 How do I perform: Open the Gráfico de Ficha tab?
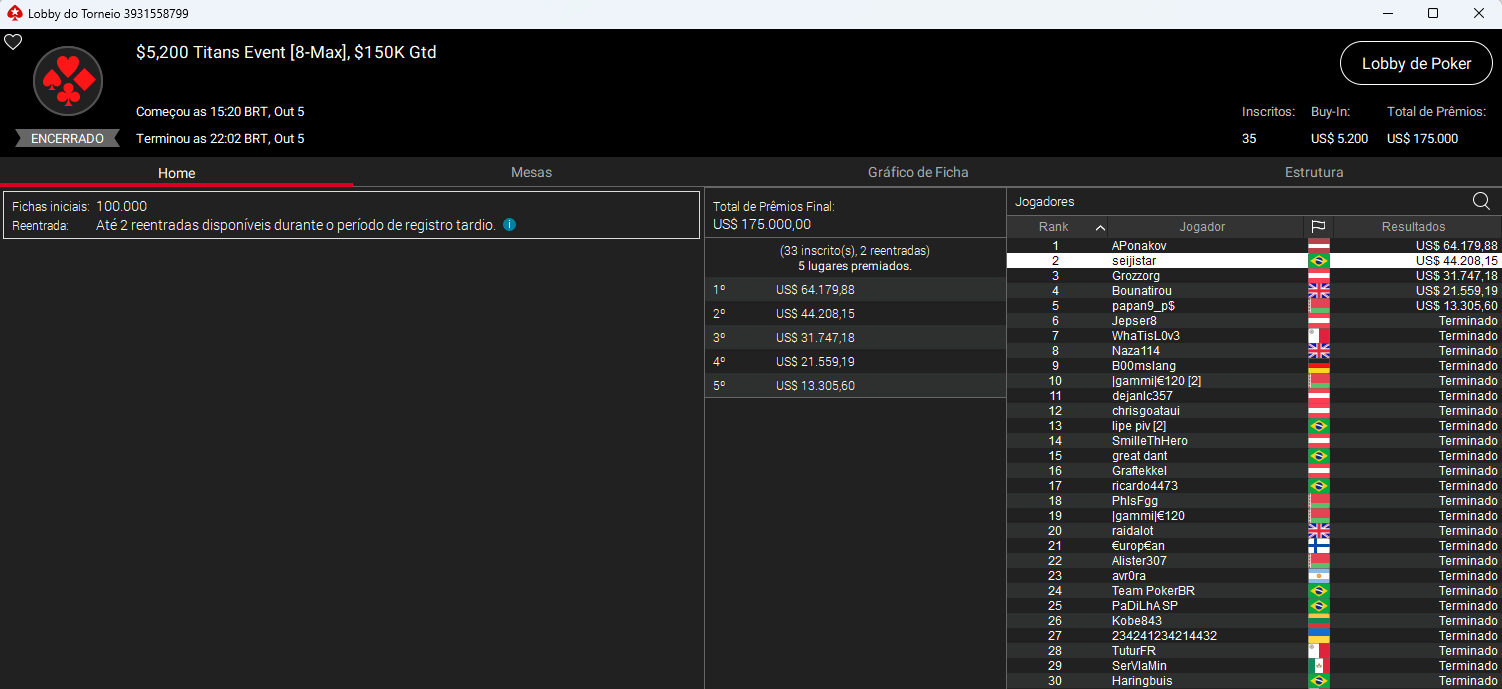(918, 172)
